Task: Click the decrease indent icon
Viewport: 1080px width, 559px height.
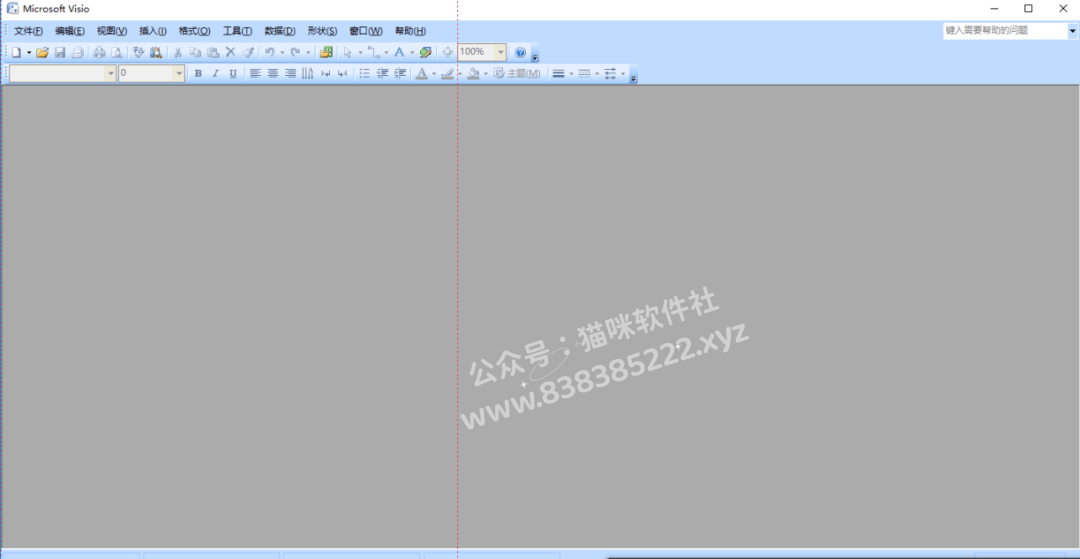Action: pos(382,74)
